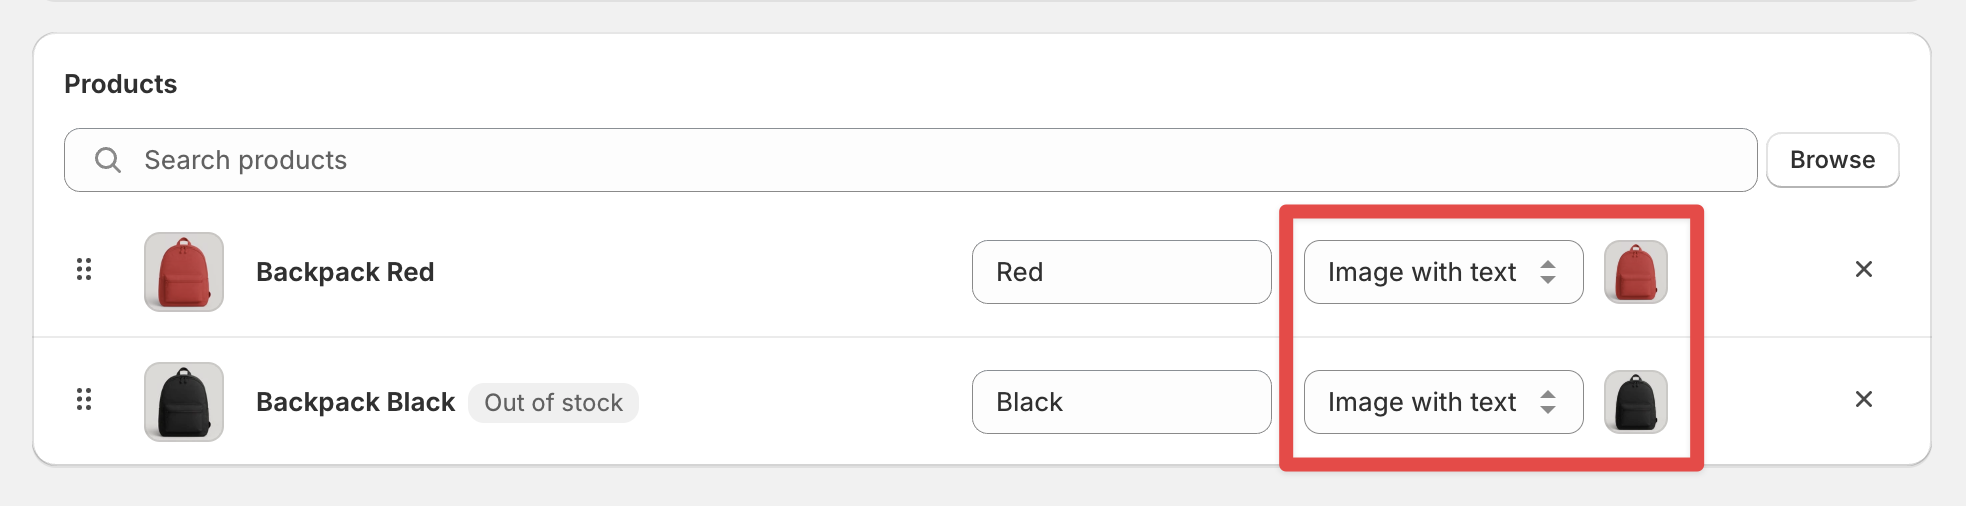Grab the drag handle for Backpack Black
The image size is (1966, 506).
pyautogui.click(x=84, y=399)
